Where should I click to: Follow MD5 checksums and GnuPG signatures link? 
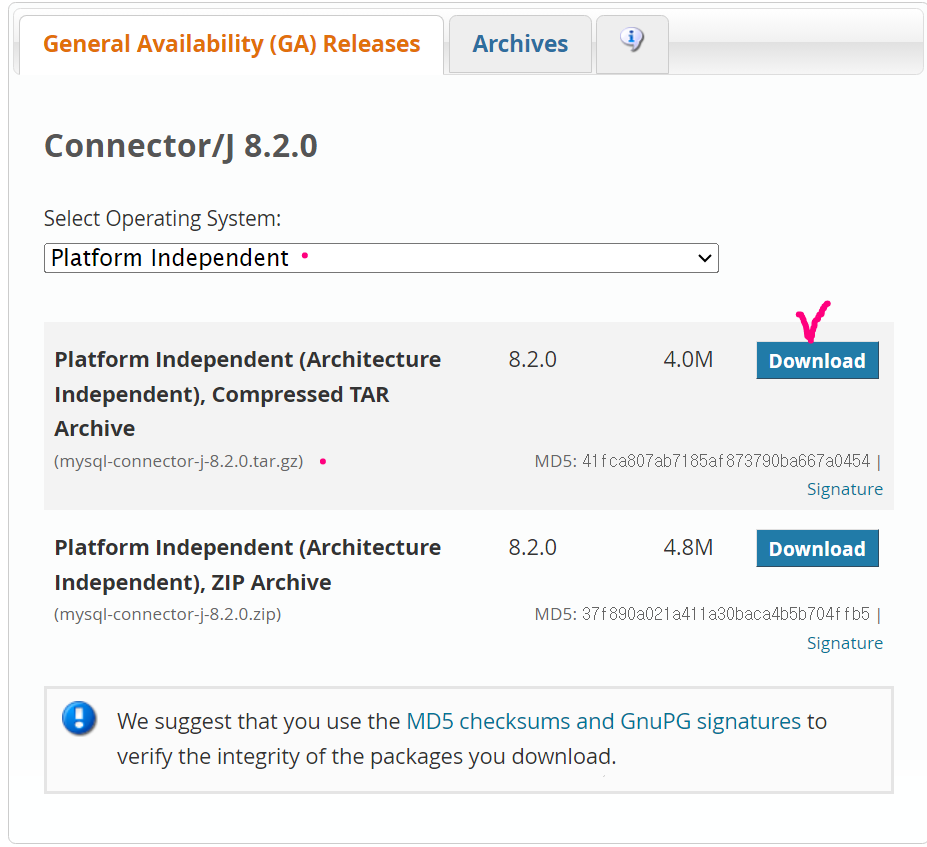pos(604,722)
